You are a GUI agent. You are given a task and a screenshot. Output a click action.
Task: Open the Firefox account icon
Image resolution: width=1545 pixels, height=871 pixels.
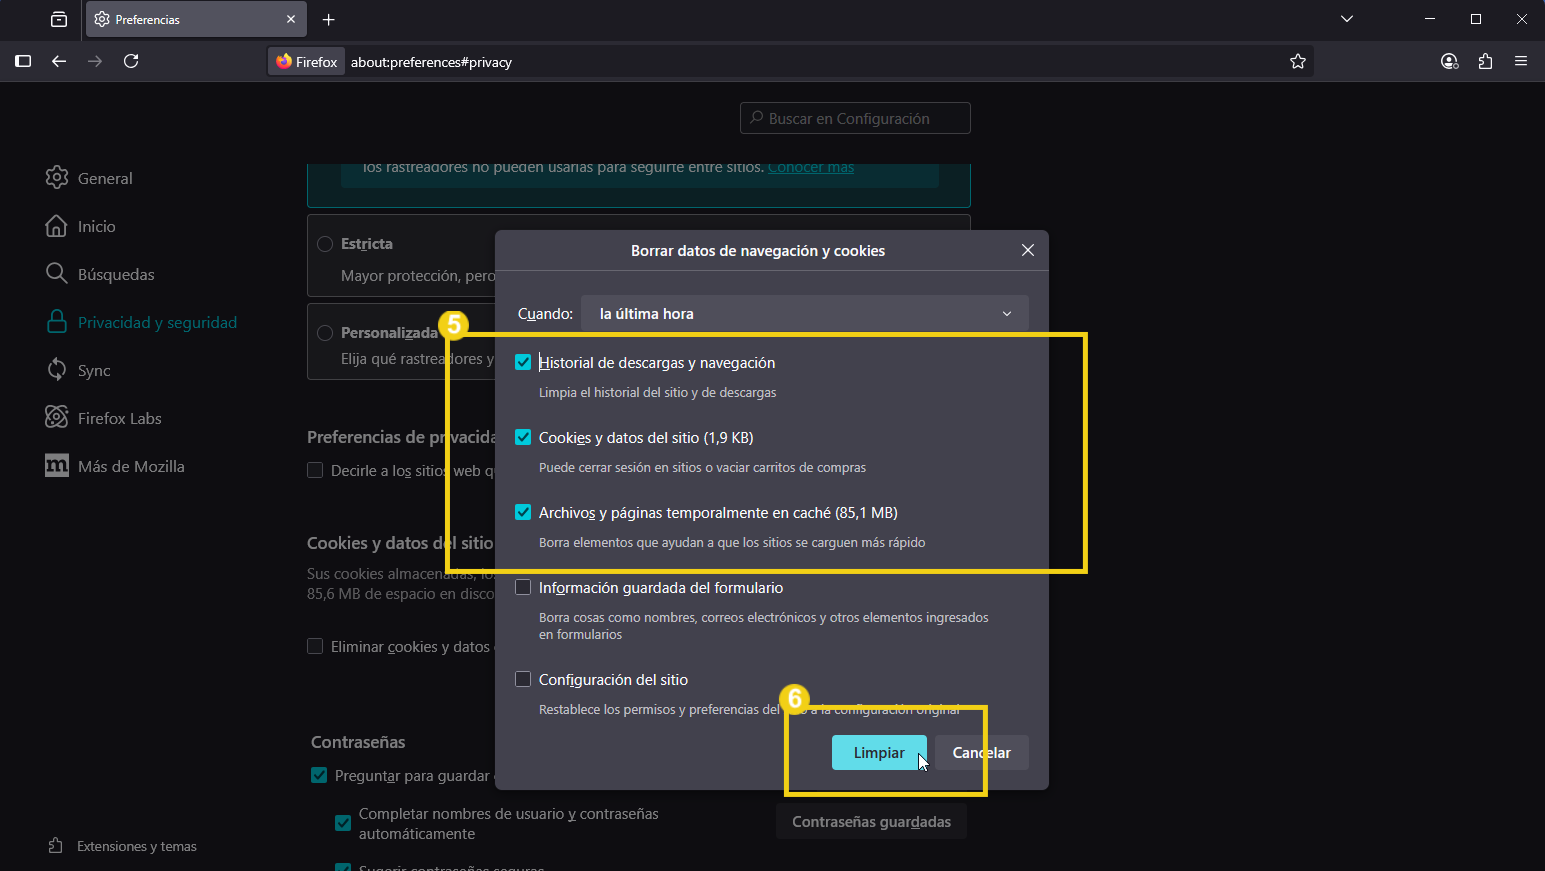click(1449, 61)
